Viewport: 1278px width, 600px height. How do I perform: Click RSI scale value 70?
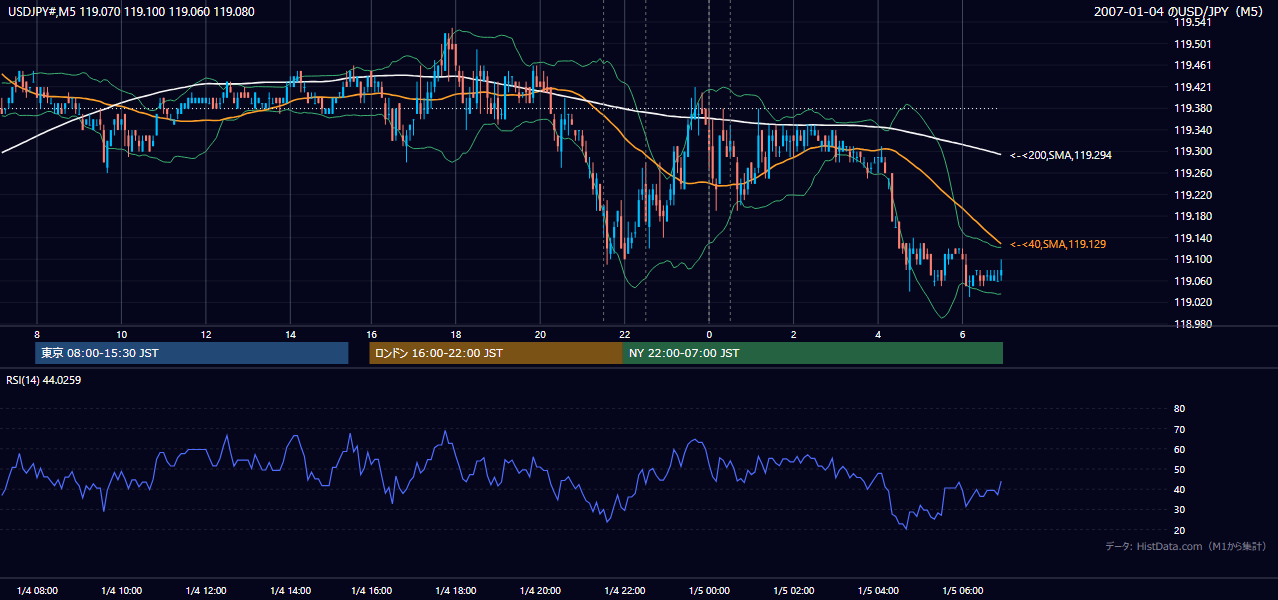click(x=1179, y=429)
